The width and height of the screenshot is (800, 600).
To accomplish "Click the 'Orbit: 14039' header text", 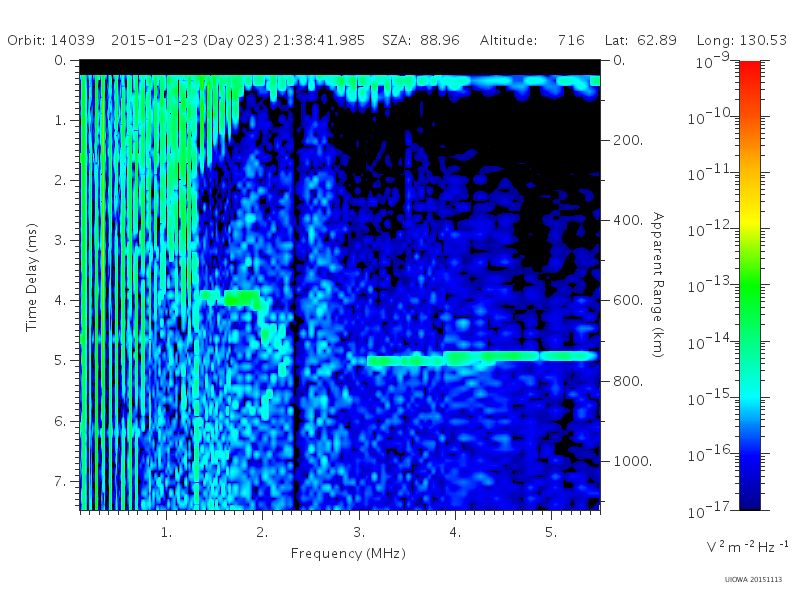I will (51, 40).
